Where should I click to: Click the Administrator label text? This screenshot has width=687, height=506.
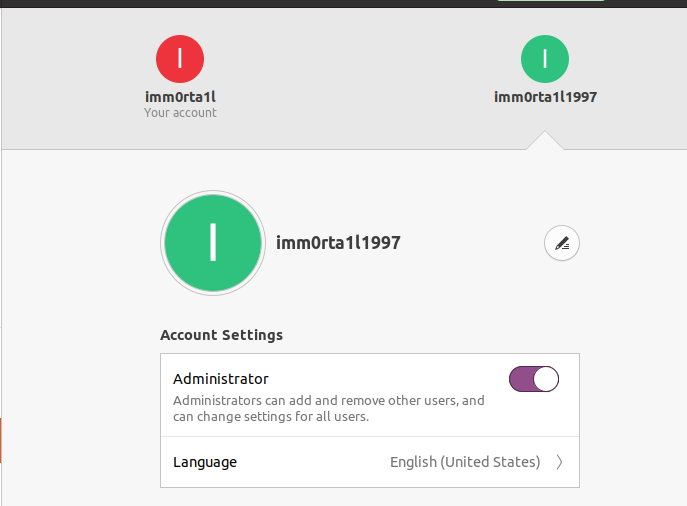[x=221, y=379]
